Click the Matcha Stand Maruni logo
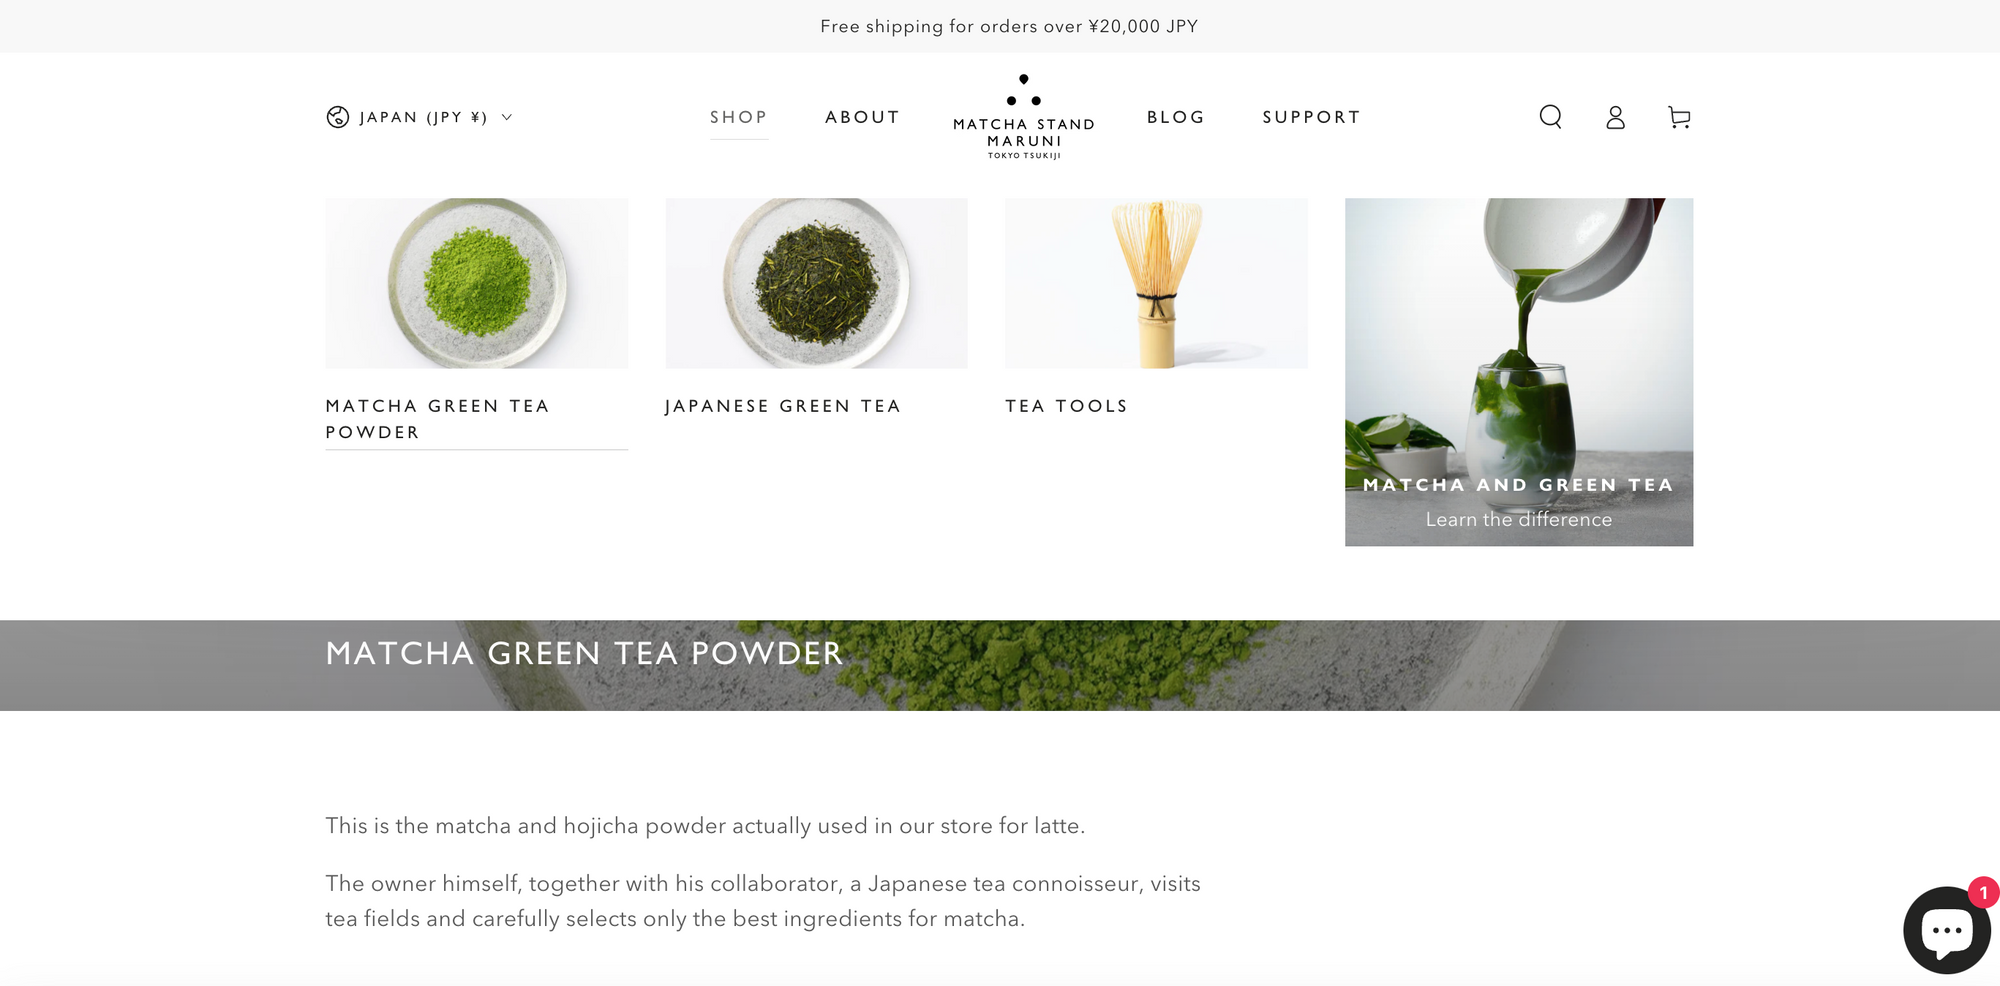This screenshot has width=2000, height=986. coord(1024,116)
